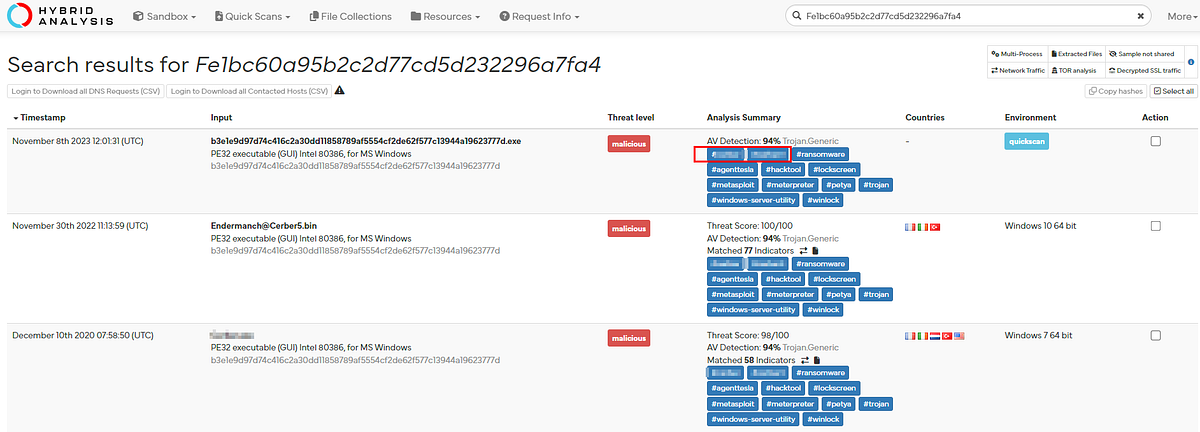Click the Threat Score: 100/100 text
This screenshot has width=1200, height=432.
point(750,226)
